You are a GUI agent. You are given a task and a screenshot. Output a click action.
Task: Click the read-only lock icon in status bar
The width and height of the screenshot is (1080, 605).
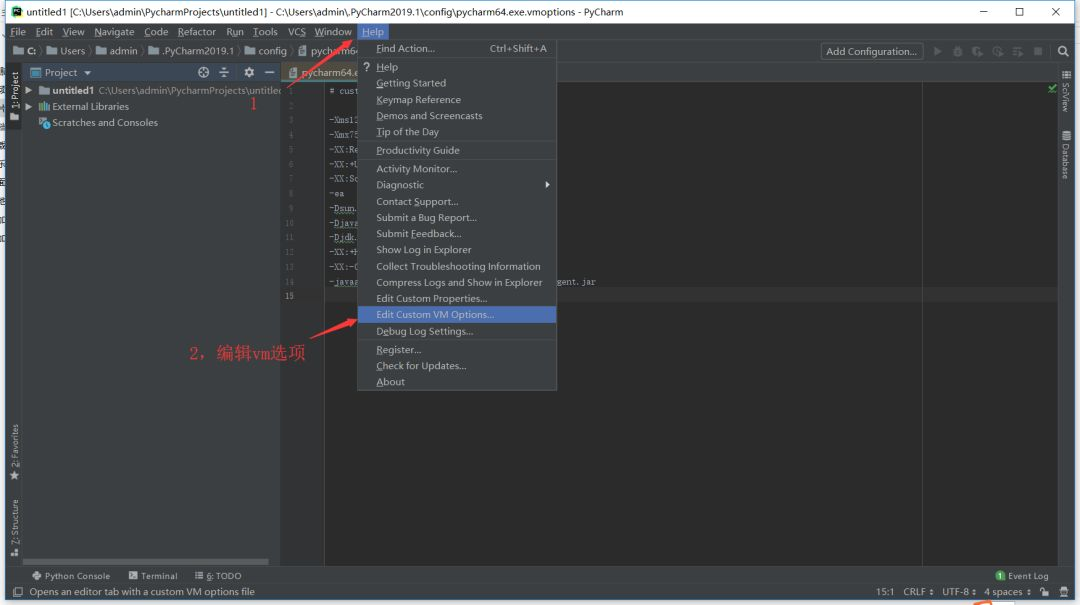point(1045,592)
